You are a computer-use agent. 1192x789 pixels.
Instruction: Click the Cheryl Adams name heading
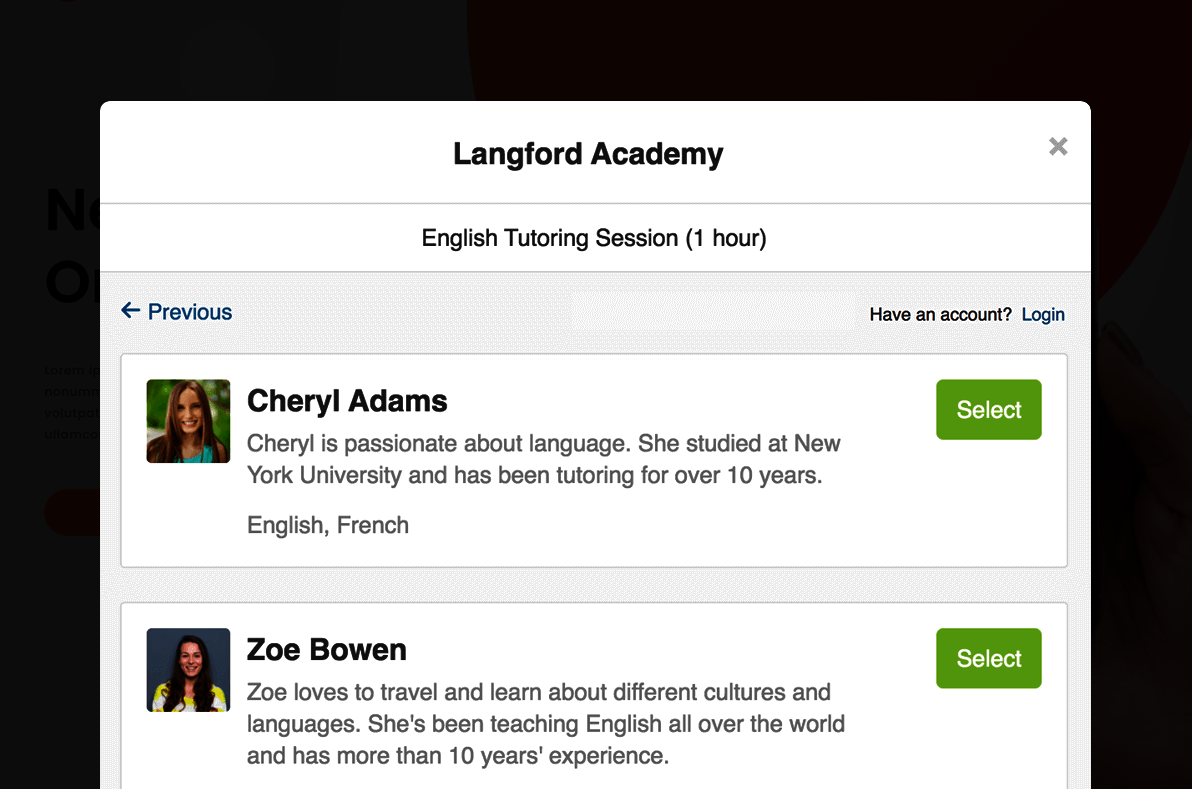click(x=347, y=401)
